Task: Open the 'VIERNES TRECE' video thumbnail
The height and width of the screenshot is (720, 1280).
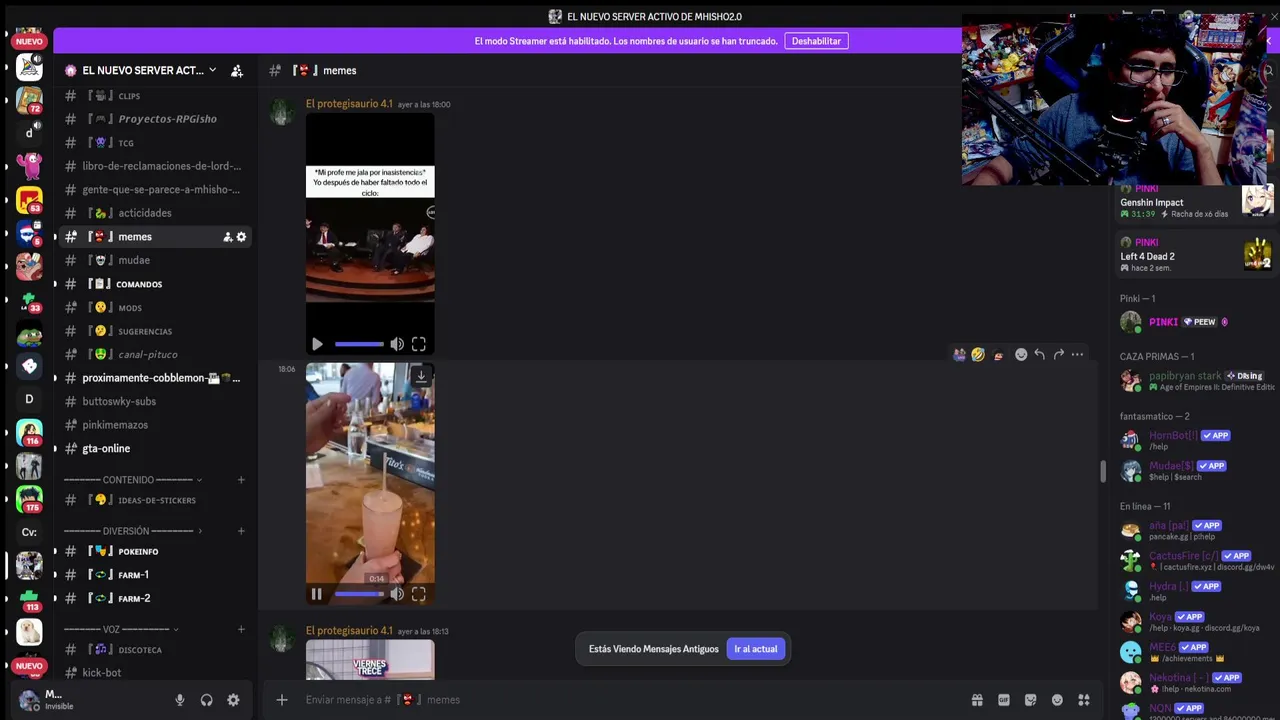Action: coord(370,660)
